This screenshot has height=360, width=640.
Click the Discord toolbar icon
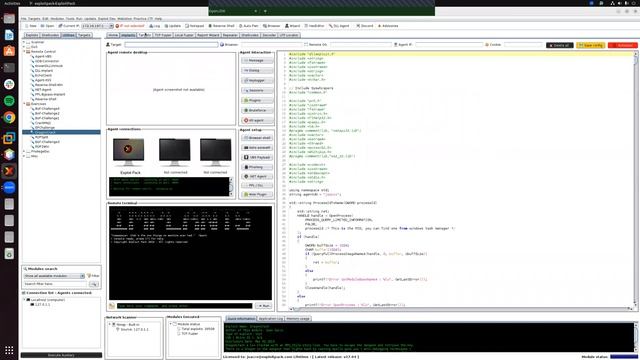pyautogui.click(x=364, y=26)
